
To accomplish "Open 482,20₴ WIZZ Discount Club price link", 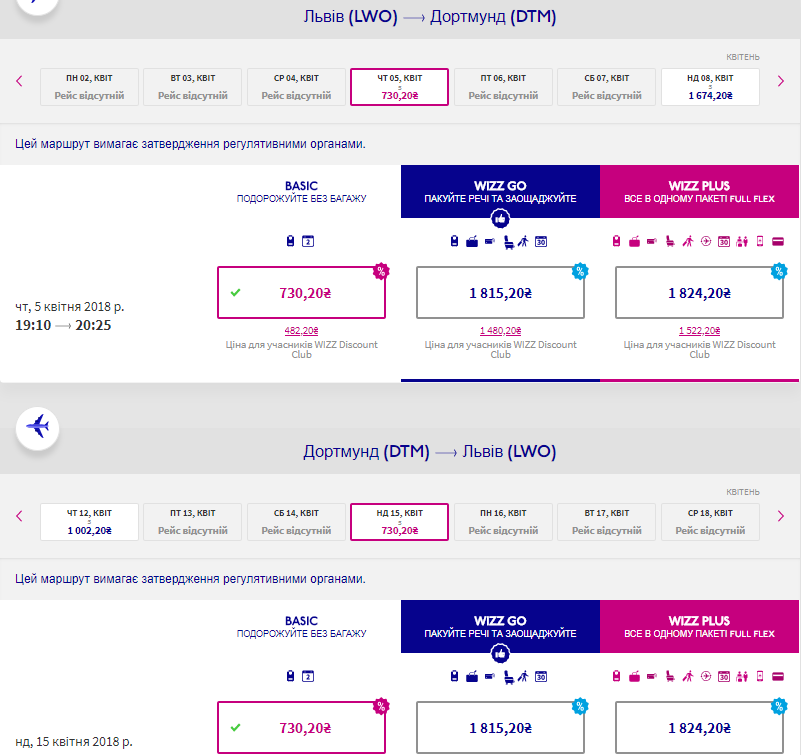I will (301, 331).
